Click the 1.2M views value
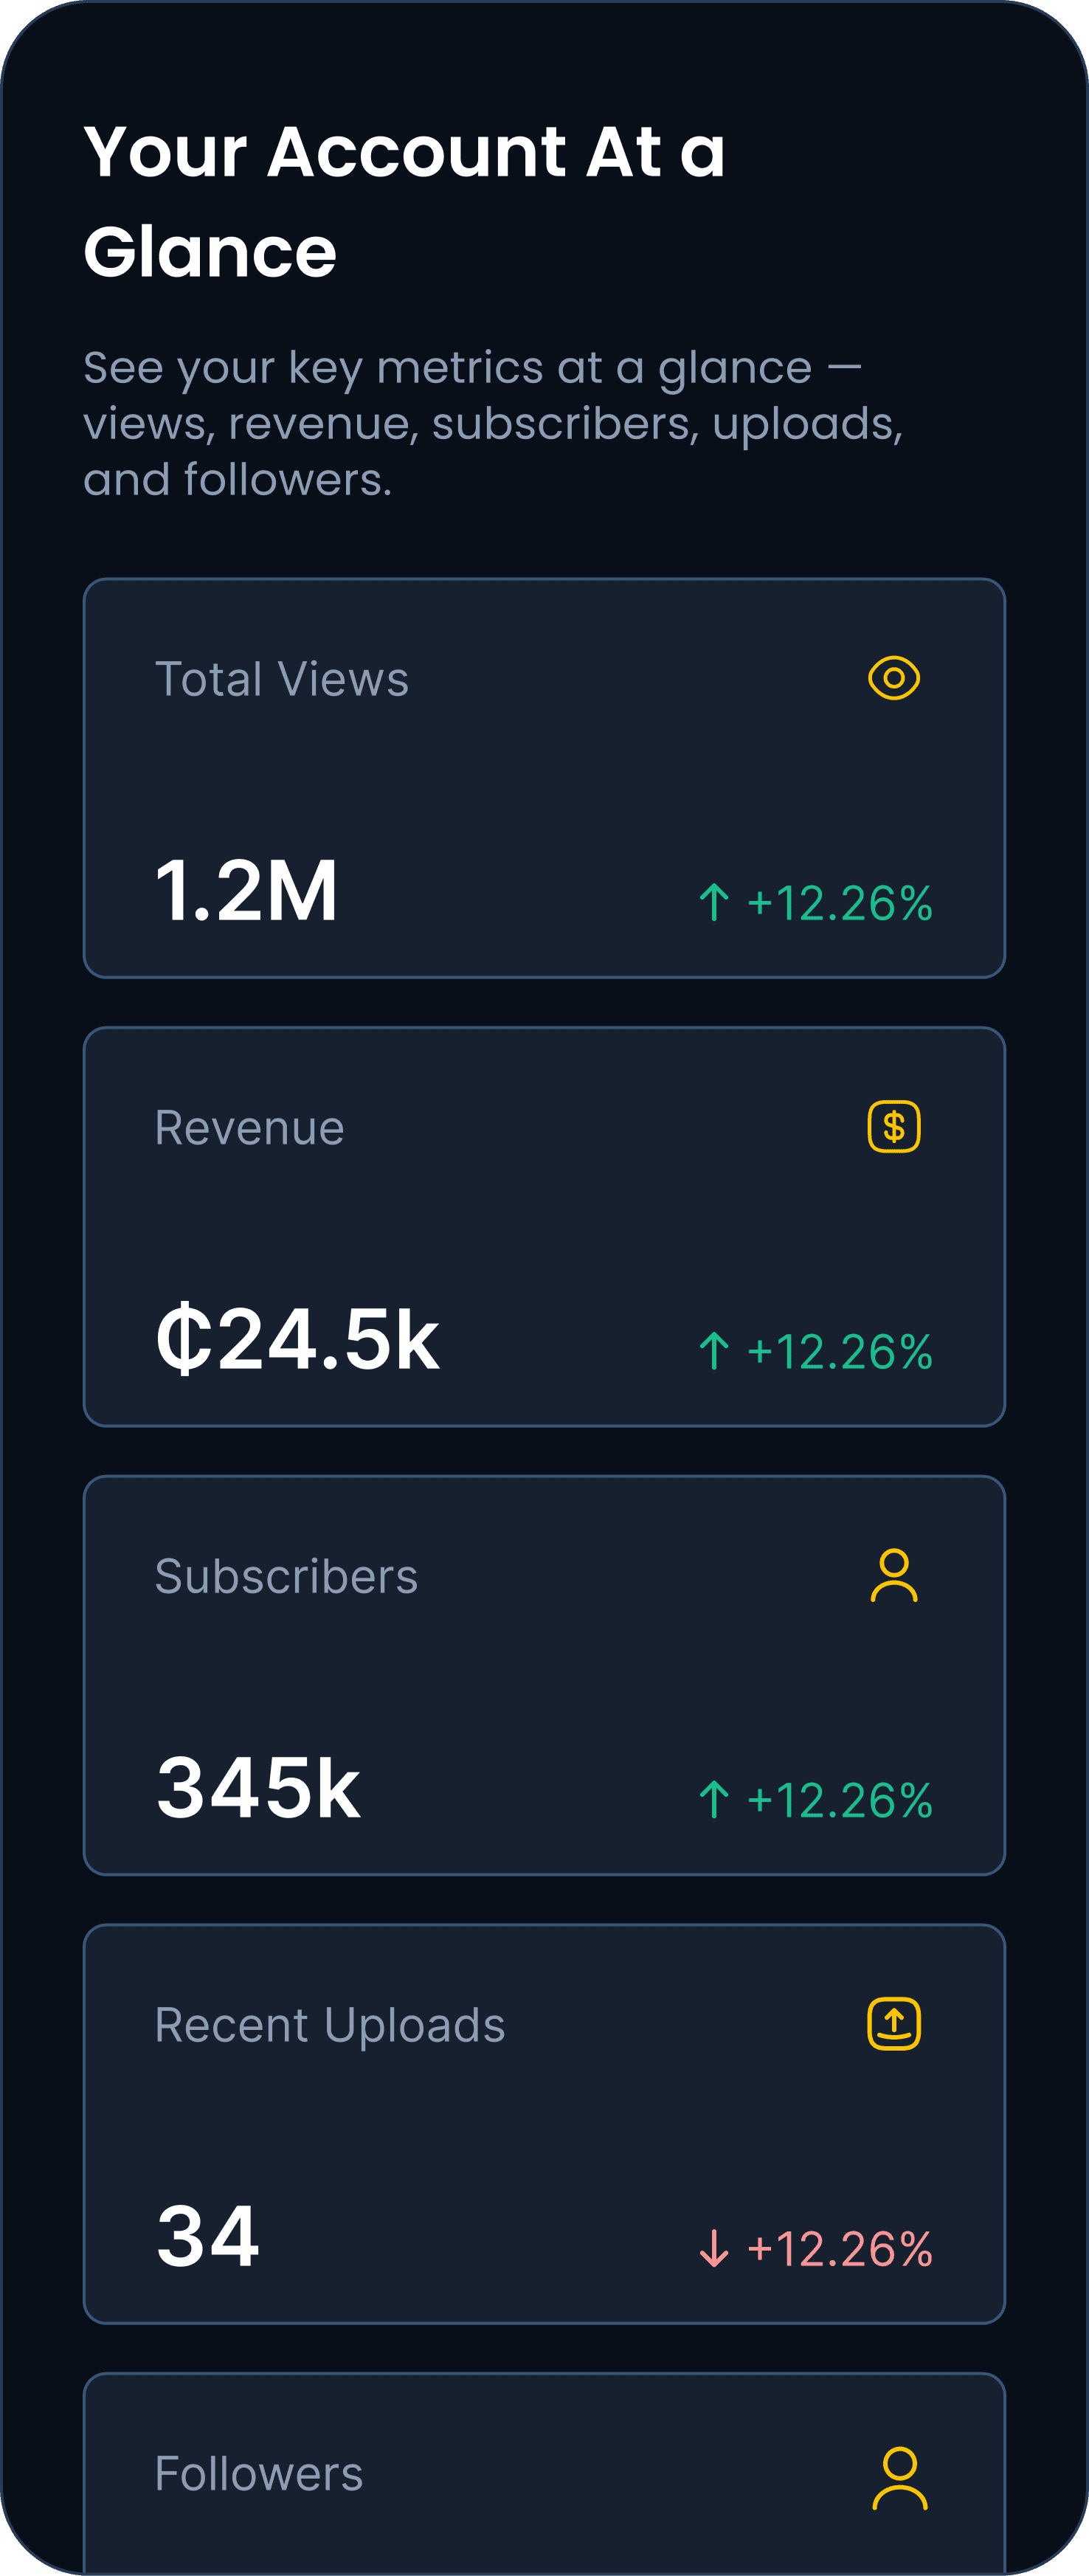Image resolution: width=1089 pixels, height=2576 pixels. click(247, 890)
